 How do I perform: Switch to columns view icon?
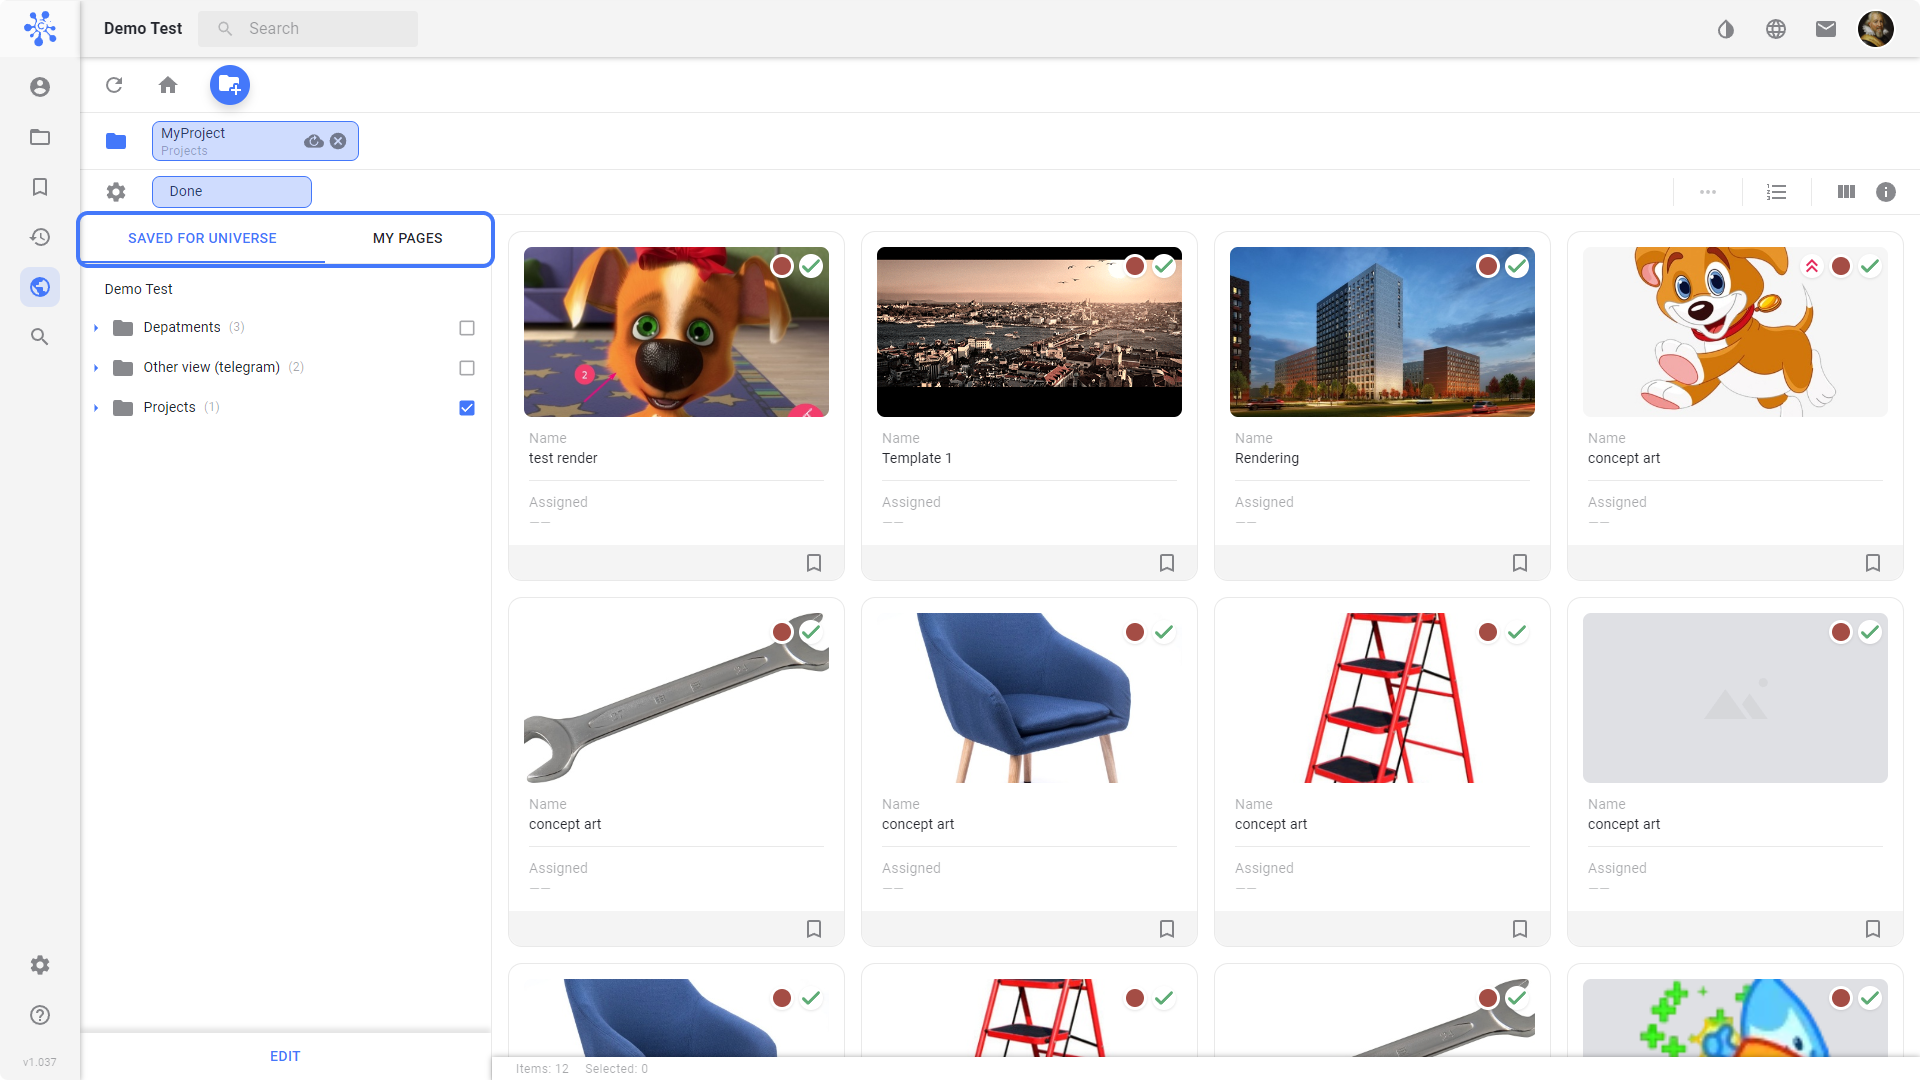coord(1846,192)
